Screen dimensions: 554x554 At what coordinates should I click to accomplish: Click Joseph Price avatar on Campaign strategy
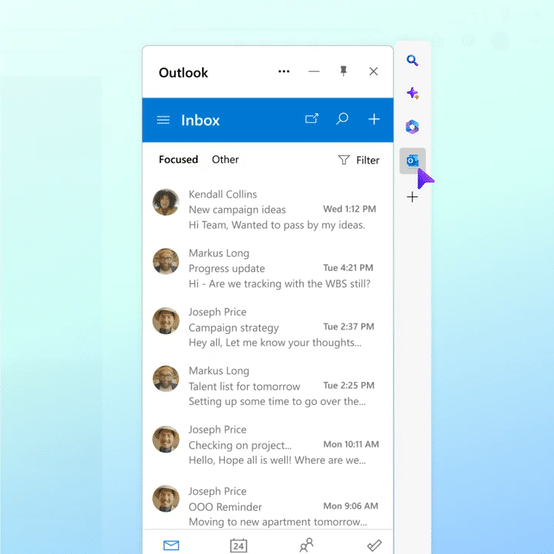(166, 320)
